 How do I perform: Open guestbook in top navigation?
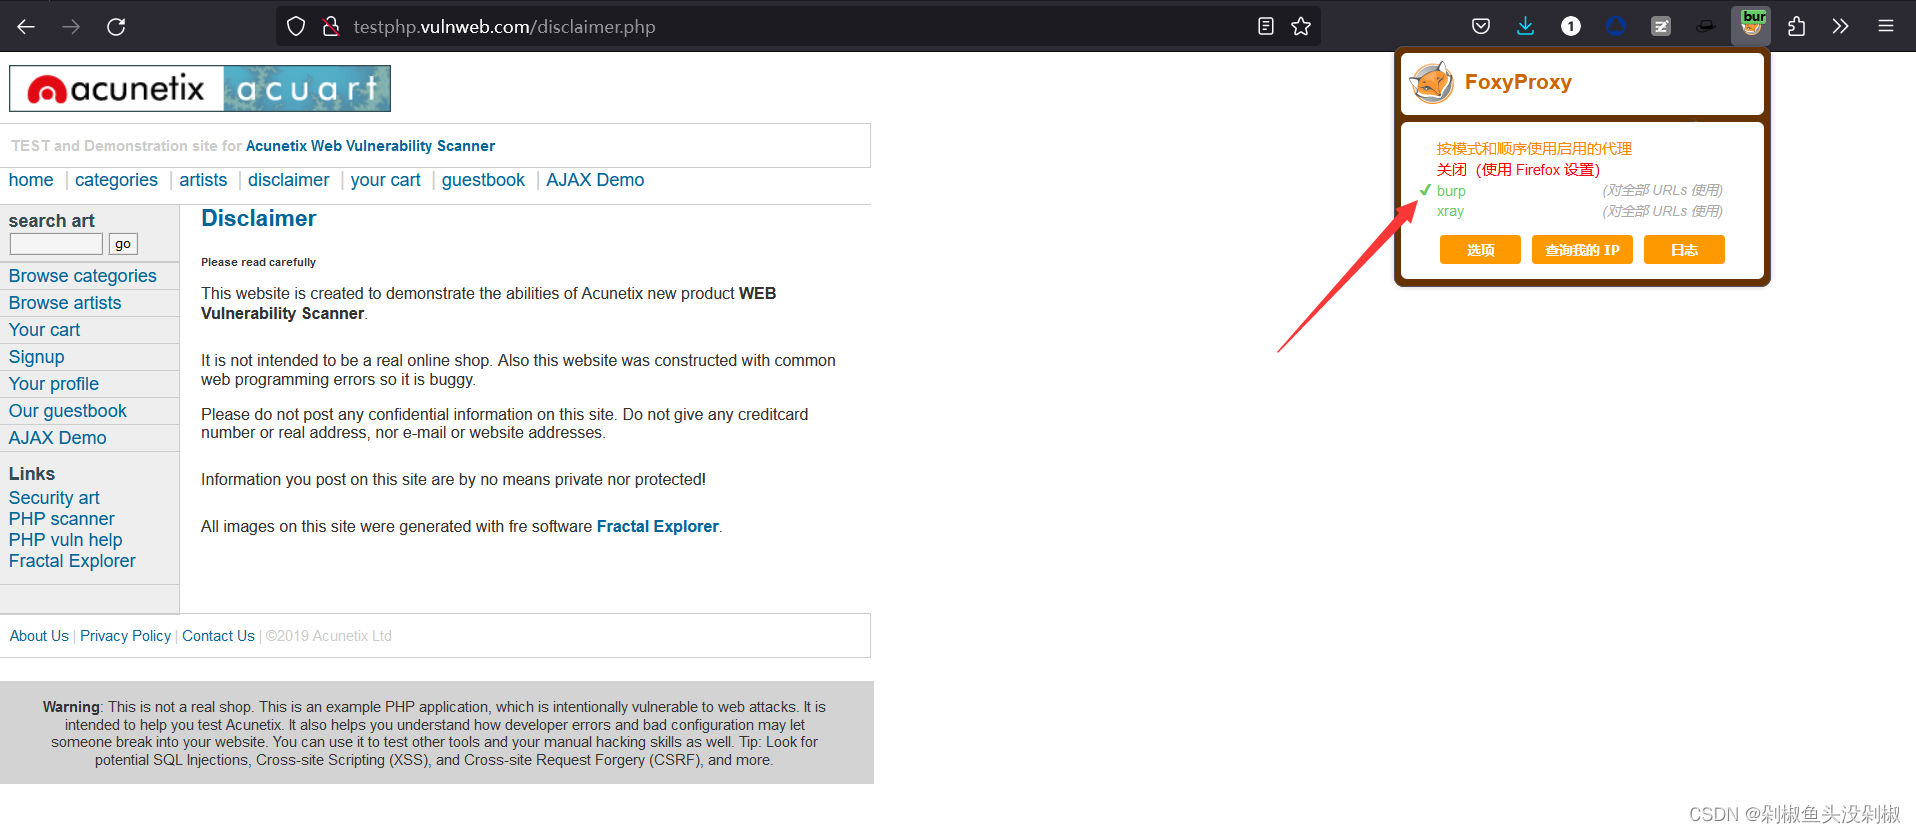point(483,180)
